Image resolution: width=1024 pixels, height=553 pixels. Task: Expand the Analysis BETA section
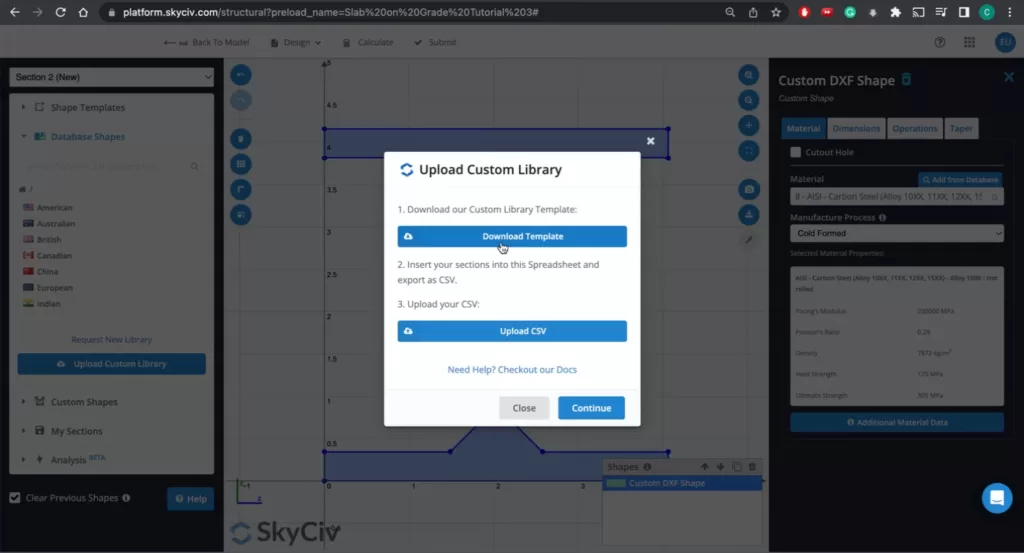coord(70,459)
